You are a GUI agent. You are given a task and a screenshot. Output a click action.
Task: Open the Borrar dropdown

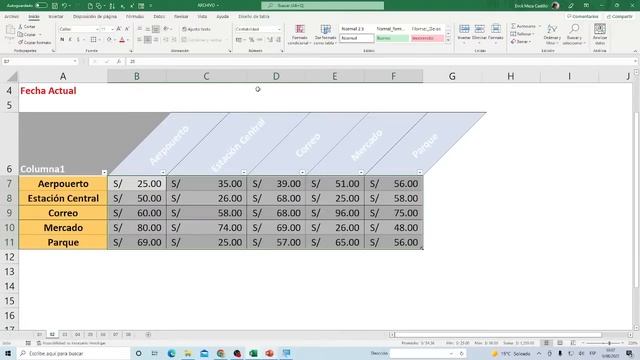[521, 42]
